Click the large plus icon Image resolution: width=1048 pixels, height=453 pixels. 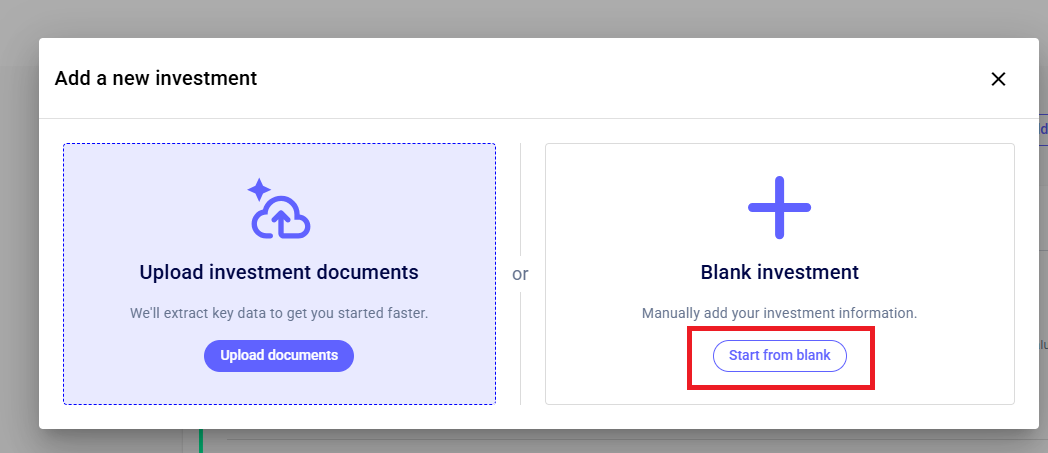click(x=779, y=208)
